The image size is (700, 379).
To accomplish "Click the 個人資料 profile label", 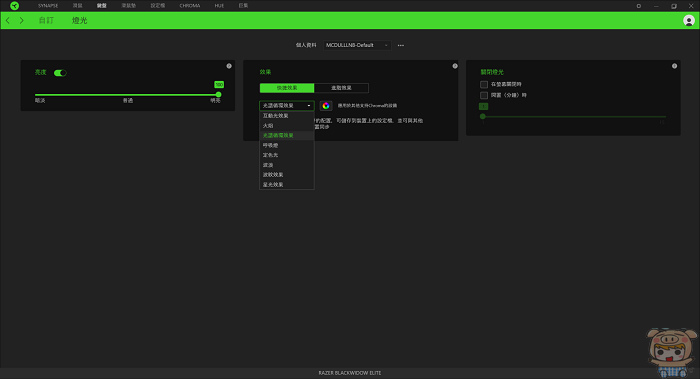I will tap(306, 45).
